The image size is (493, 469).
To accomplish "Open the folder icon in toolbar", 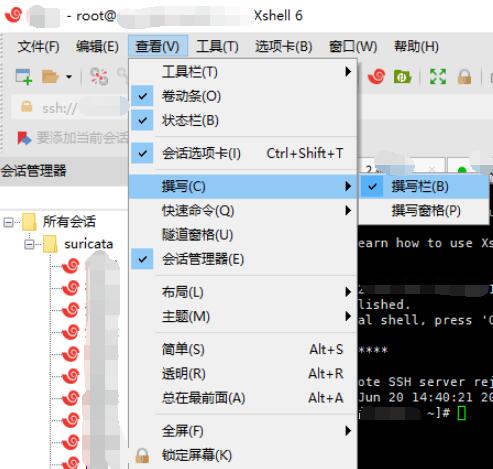I will pyautogui.click(x=50, y=77).
